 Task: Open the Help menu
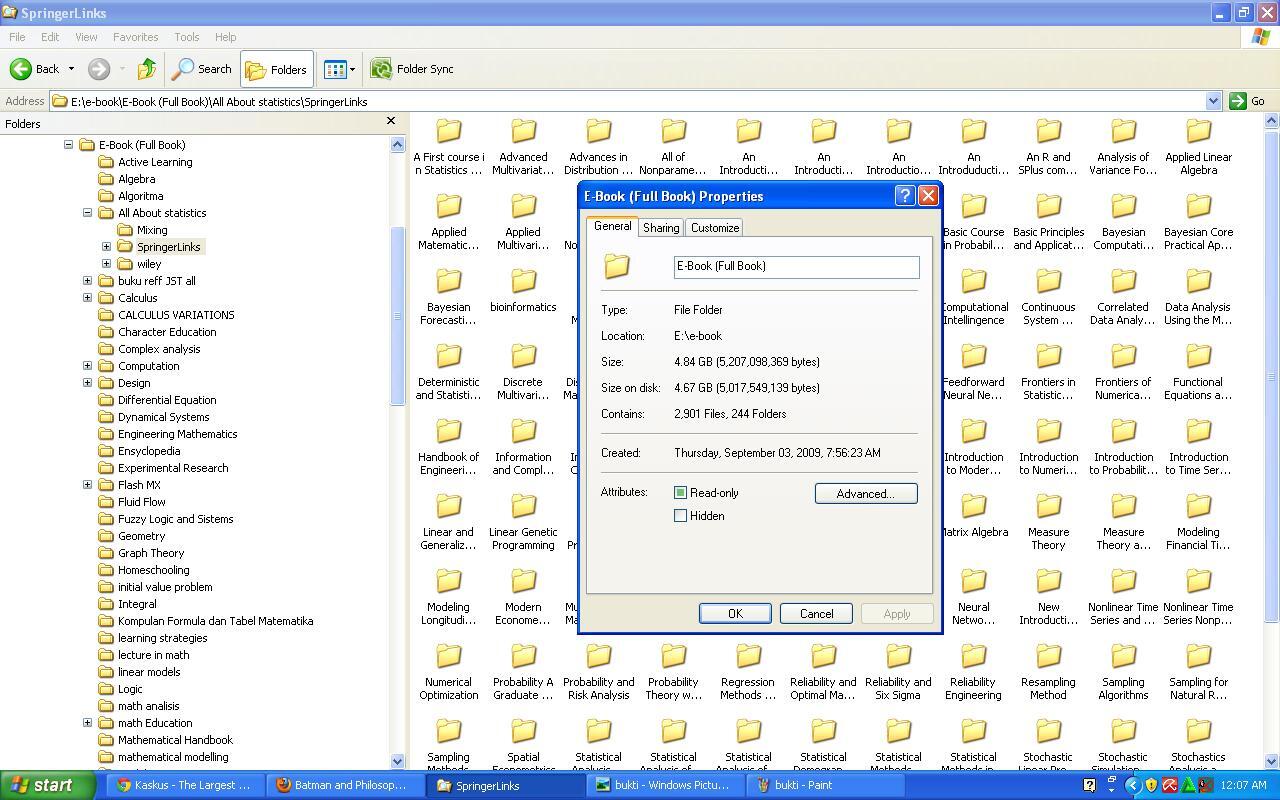(x=225, y=37)
